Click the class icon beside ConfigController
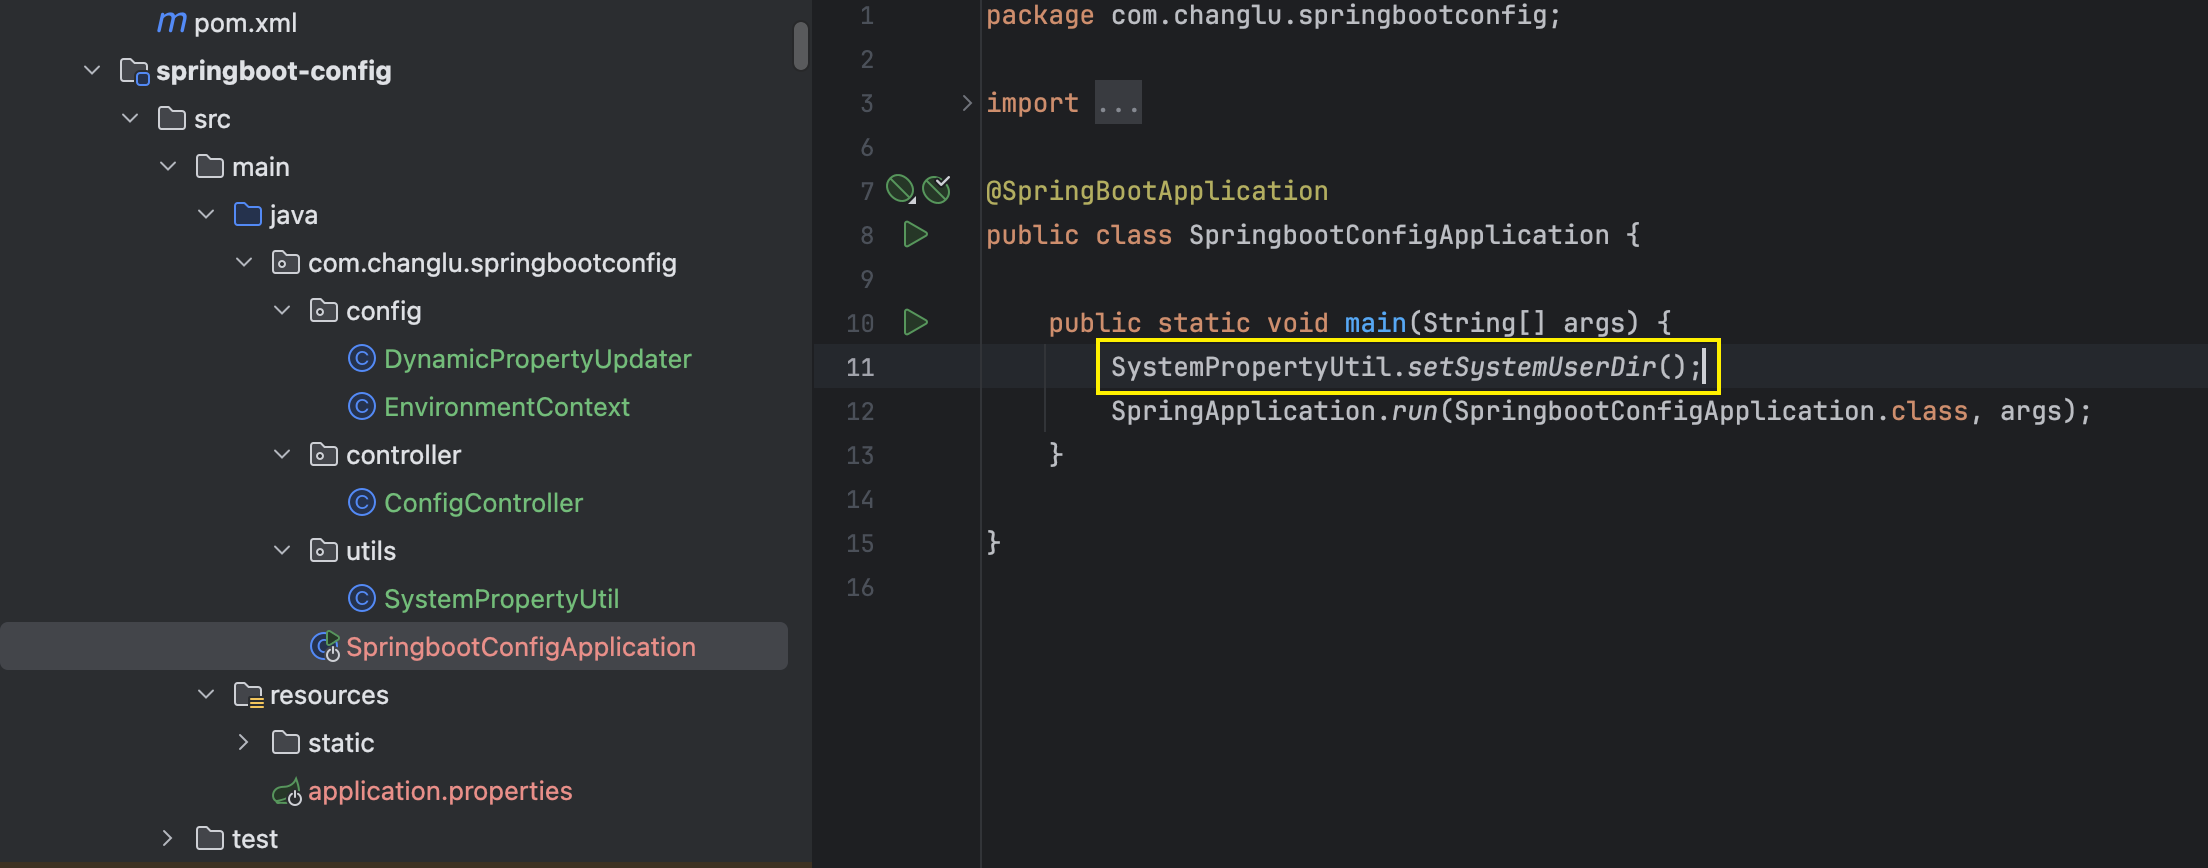 (x=362, y=502)
